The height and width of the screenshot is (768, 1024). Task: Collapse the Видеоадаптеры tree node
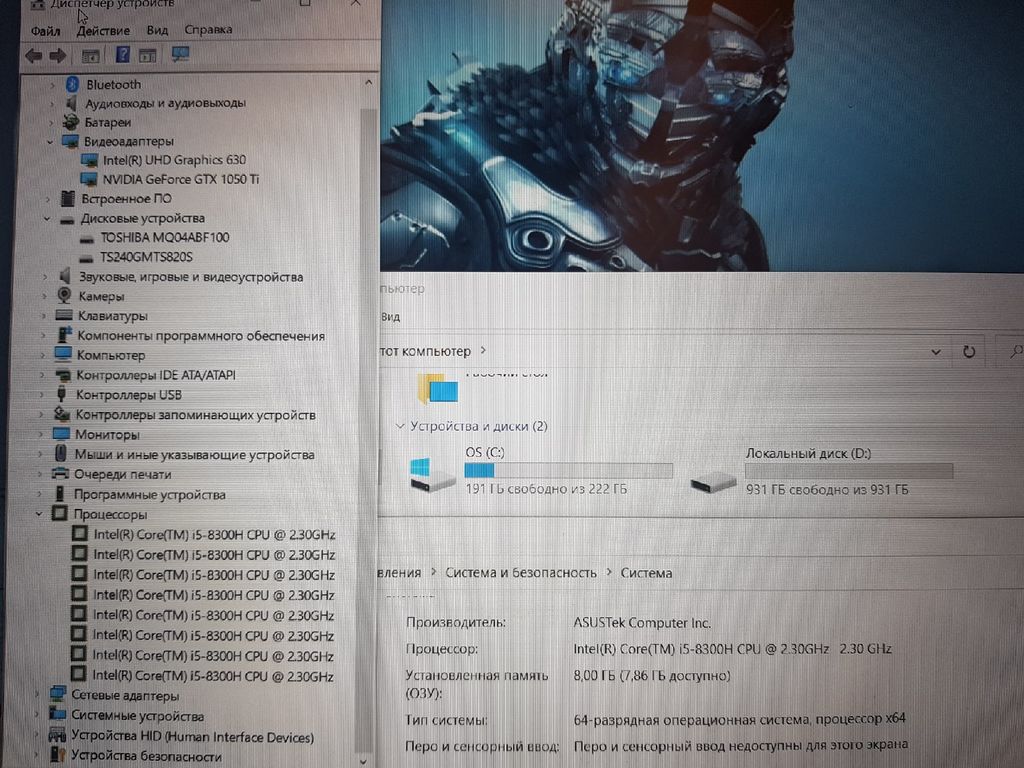click(49, 142)
